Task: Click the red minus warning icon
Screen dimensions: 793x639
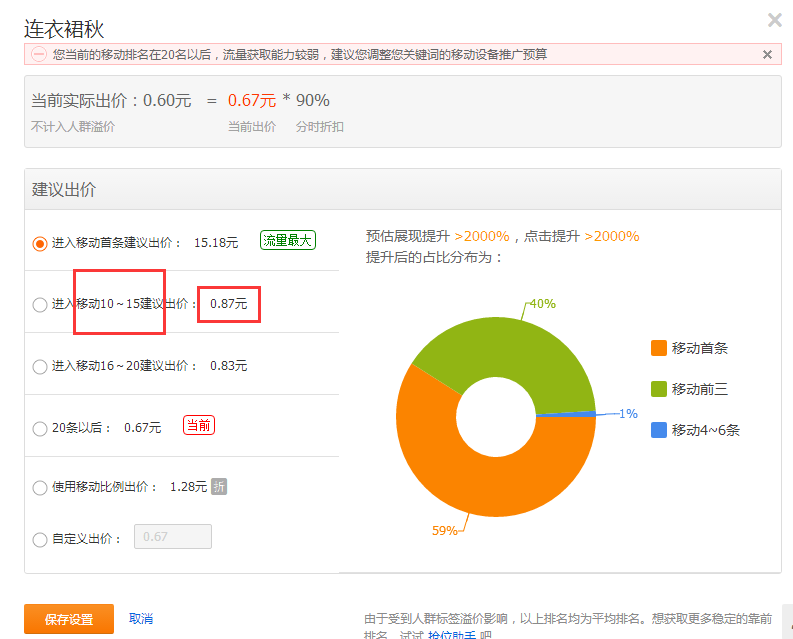Action: tap(39, 54)
